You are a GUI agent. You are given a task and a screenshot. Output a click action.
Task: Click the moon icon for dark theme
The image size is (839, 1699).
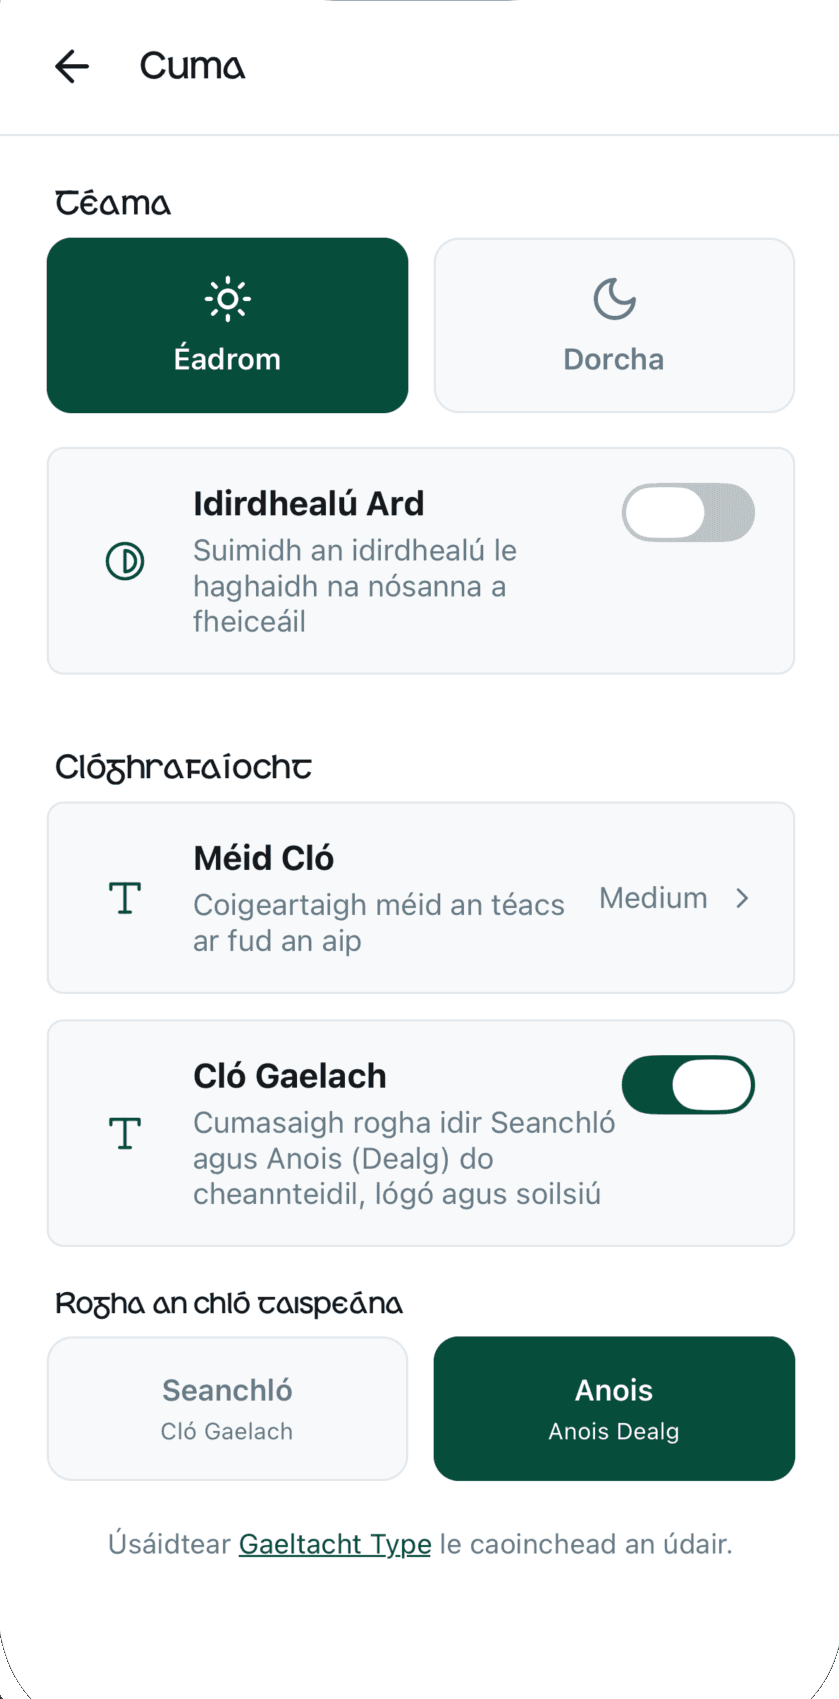614,299
